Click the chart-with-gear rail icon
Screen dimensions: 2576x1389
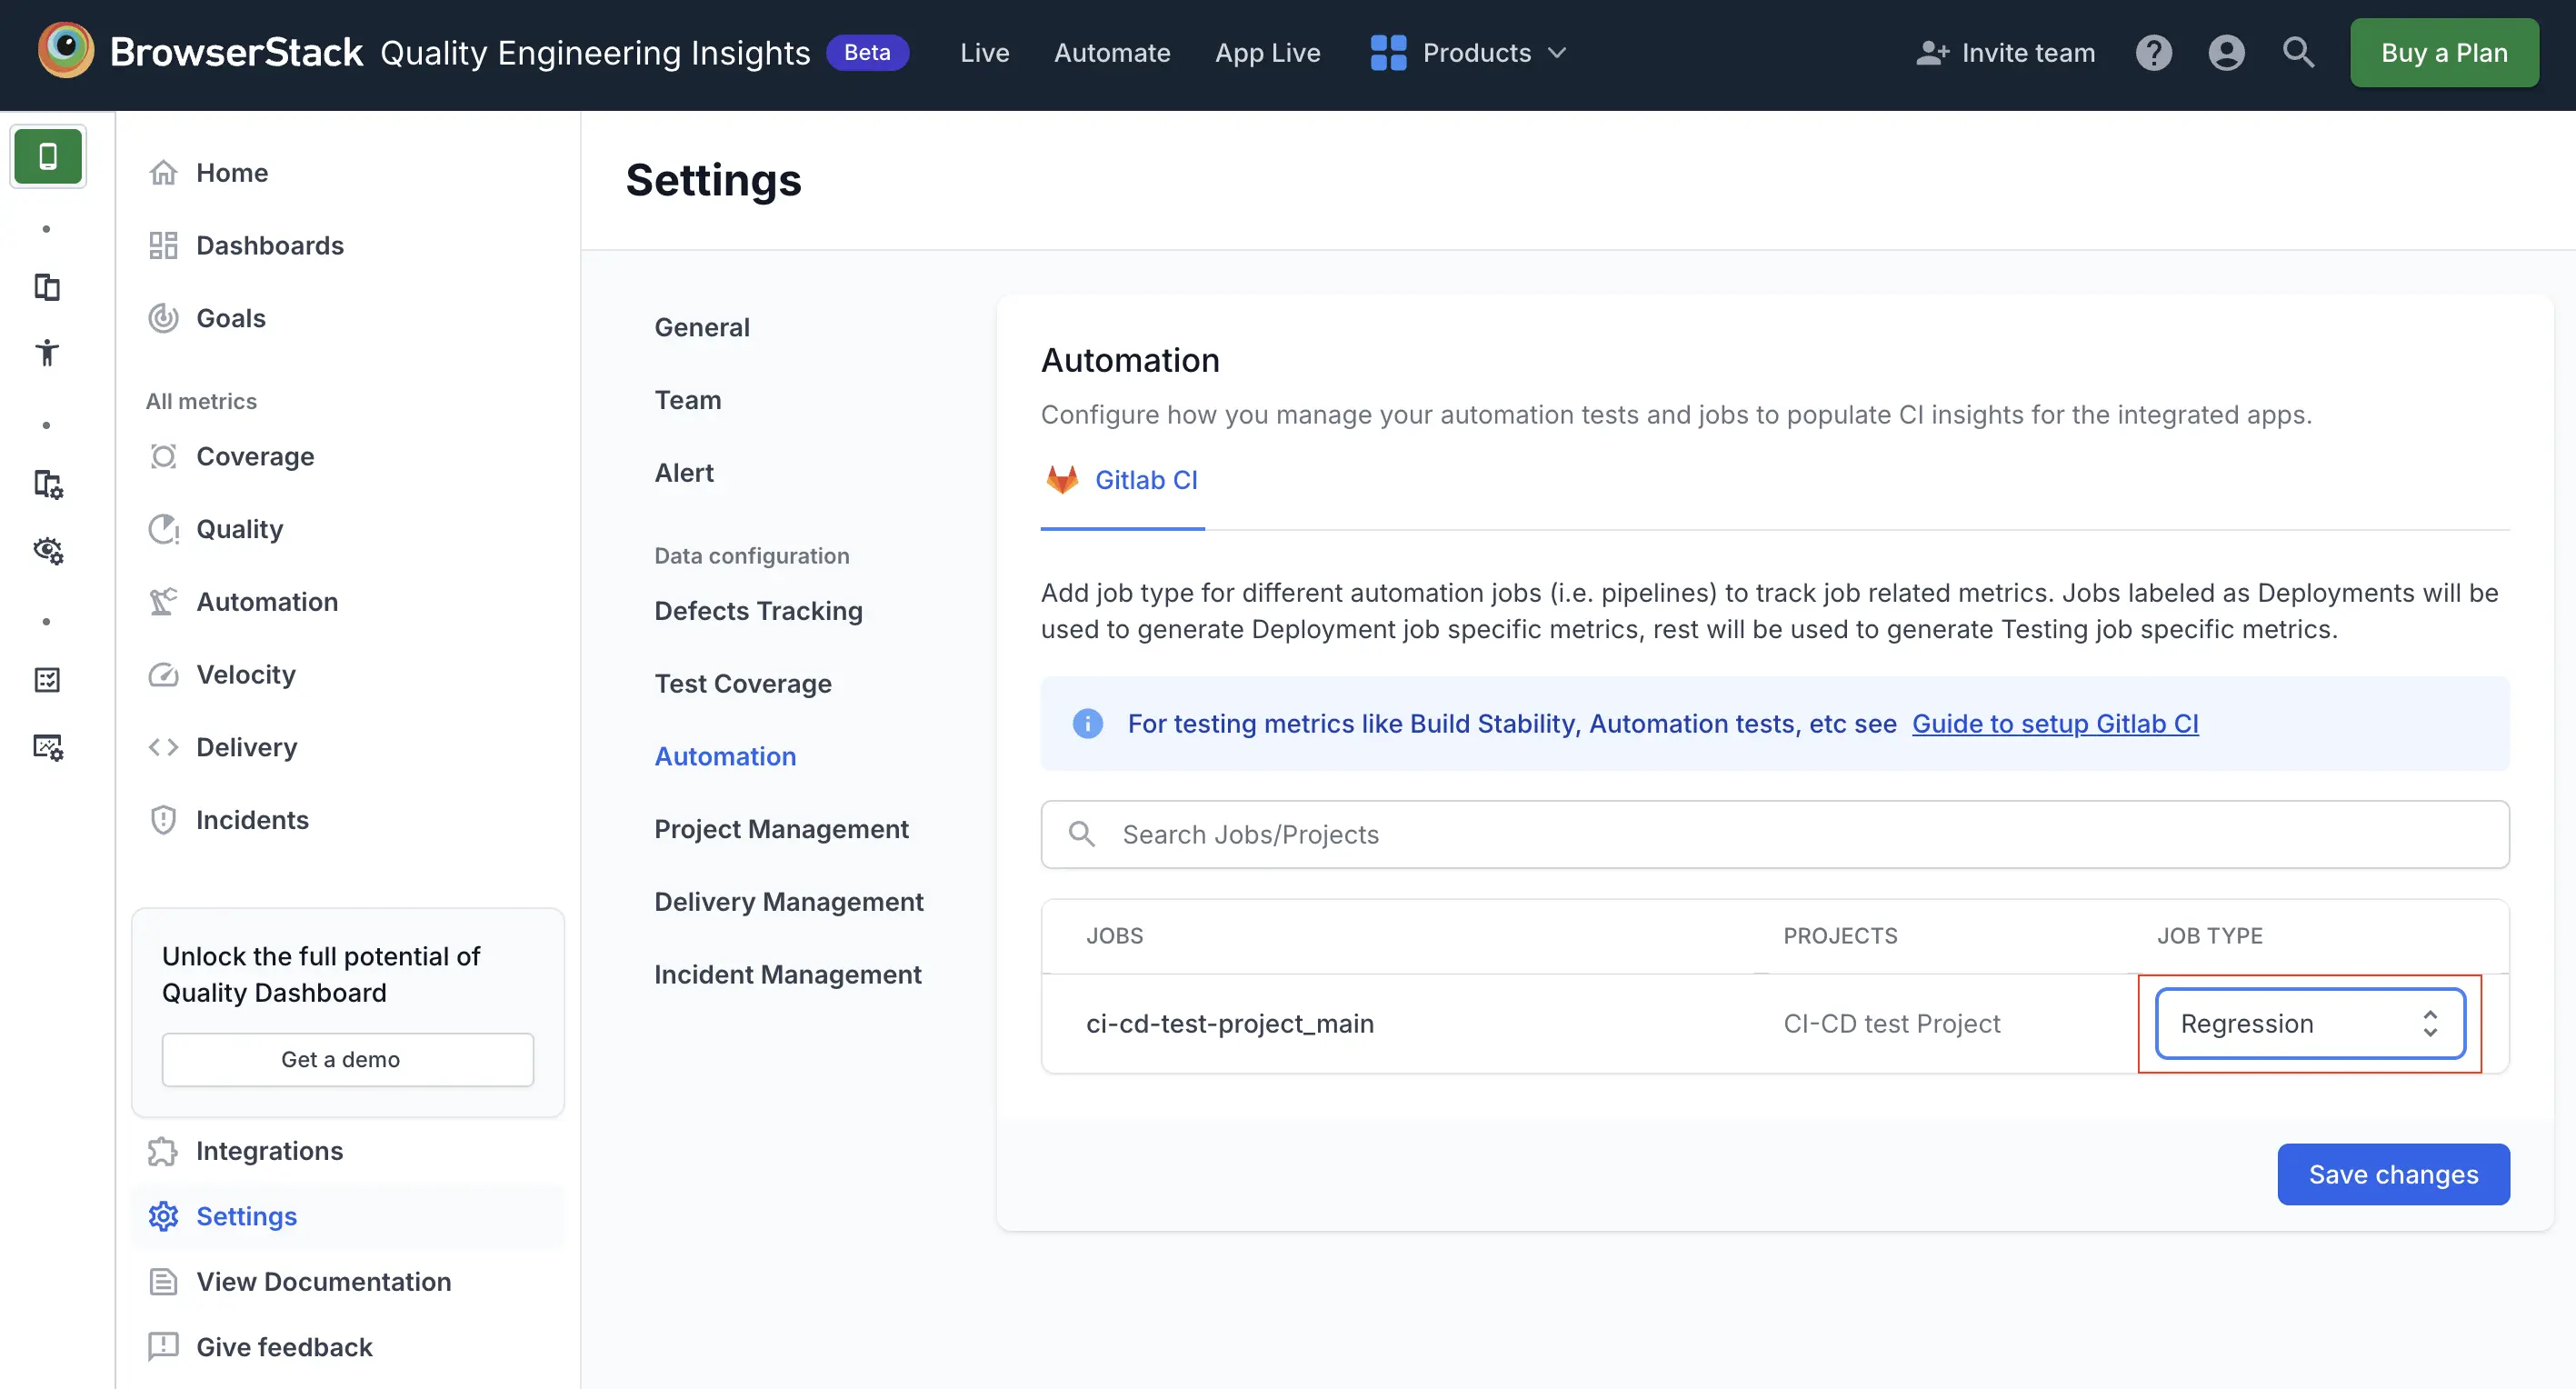coord(47,746)
